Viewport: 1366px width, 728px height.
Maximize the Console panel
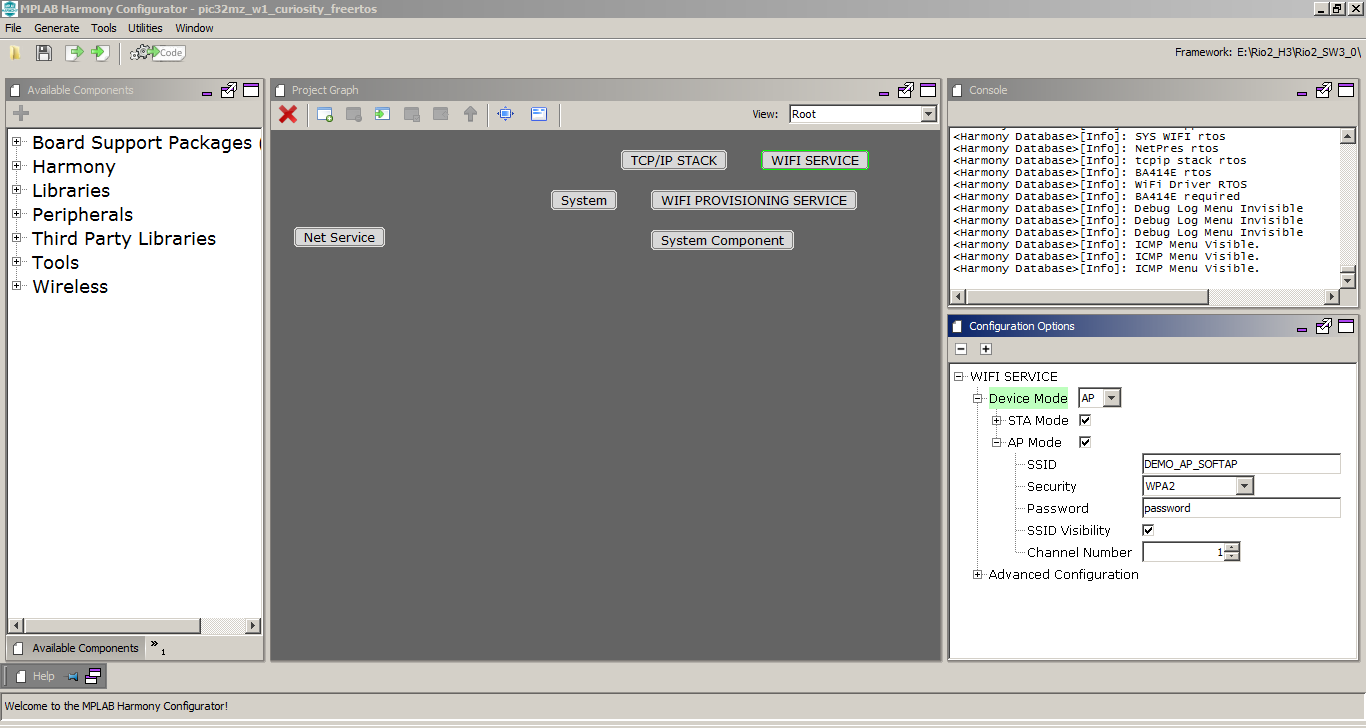1345,90
